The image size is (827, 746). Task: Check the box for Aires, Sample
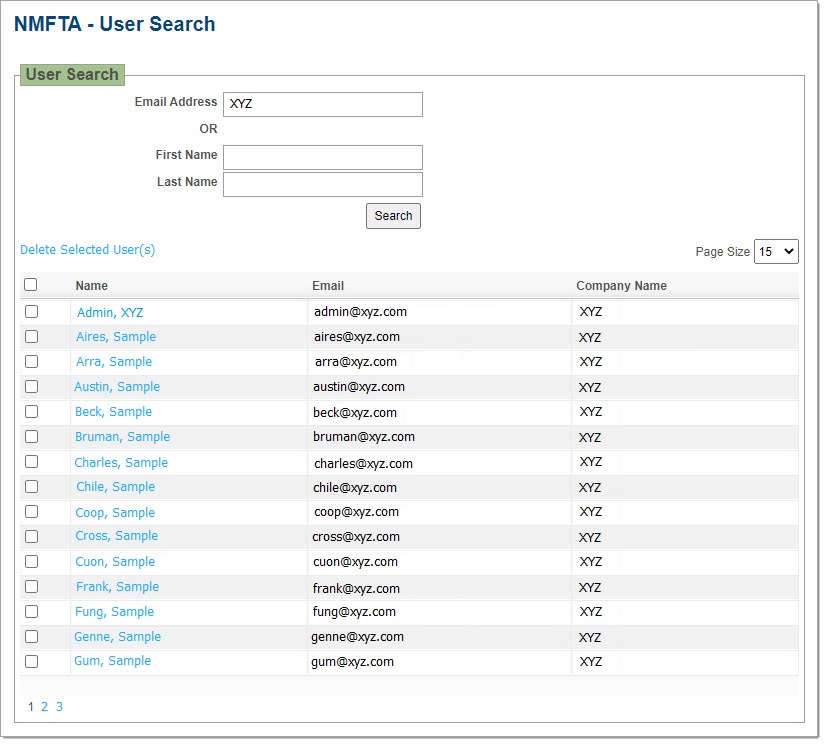point(32,337)
